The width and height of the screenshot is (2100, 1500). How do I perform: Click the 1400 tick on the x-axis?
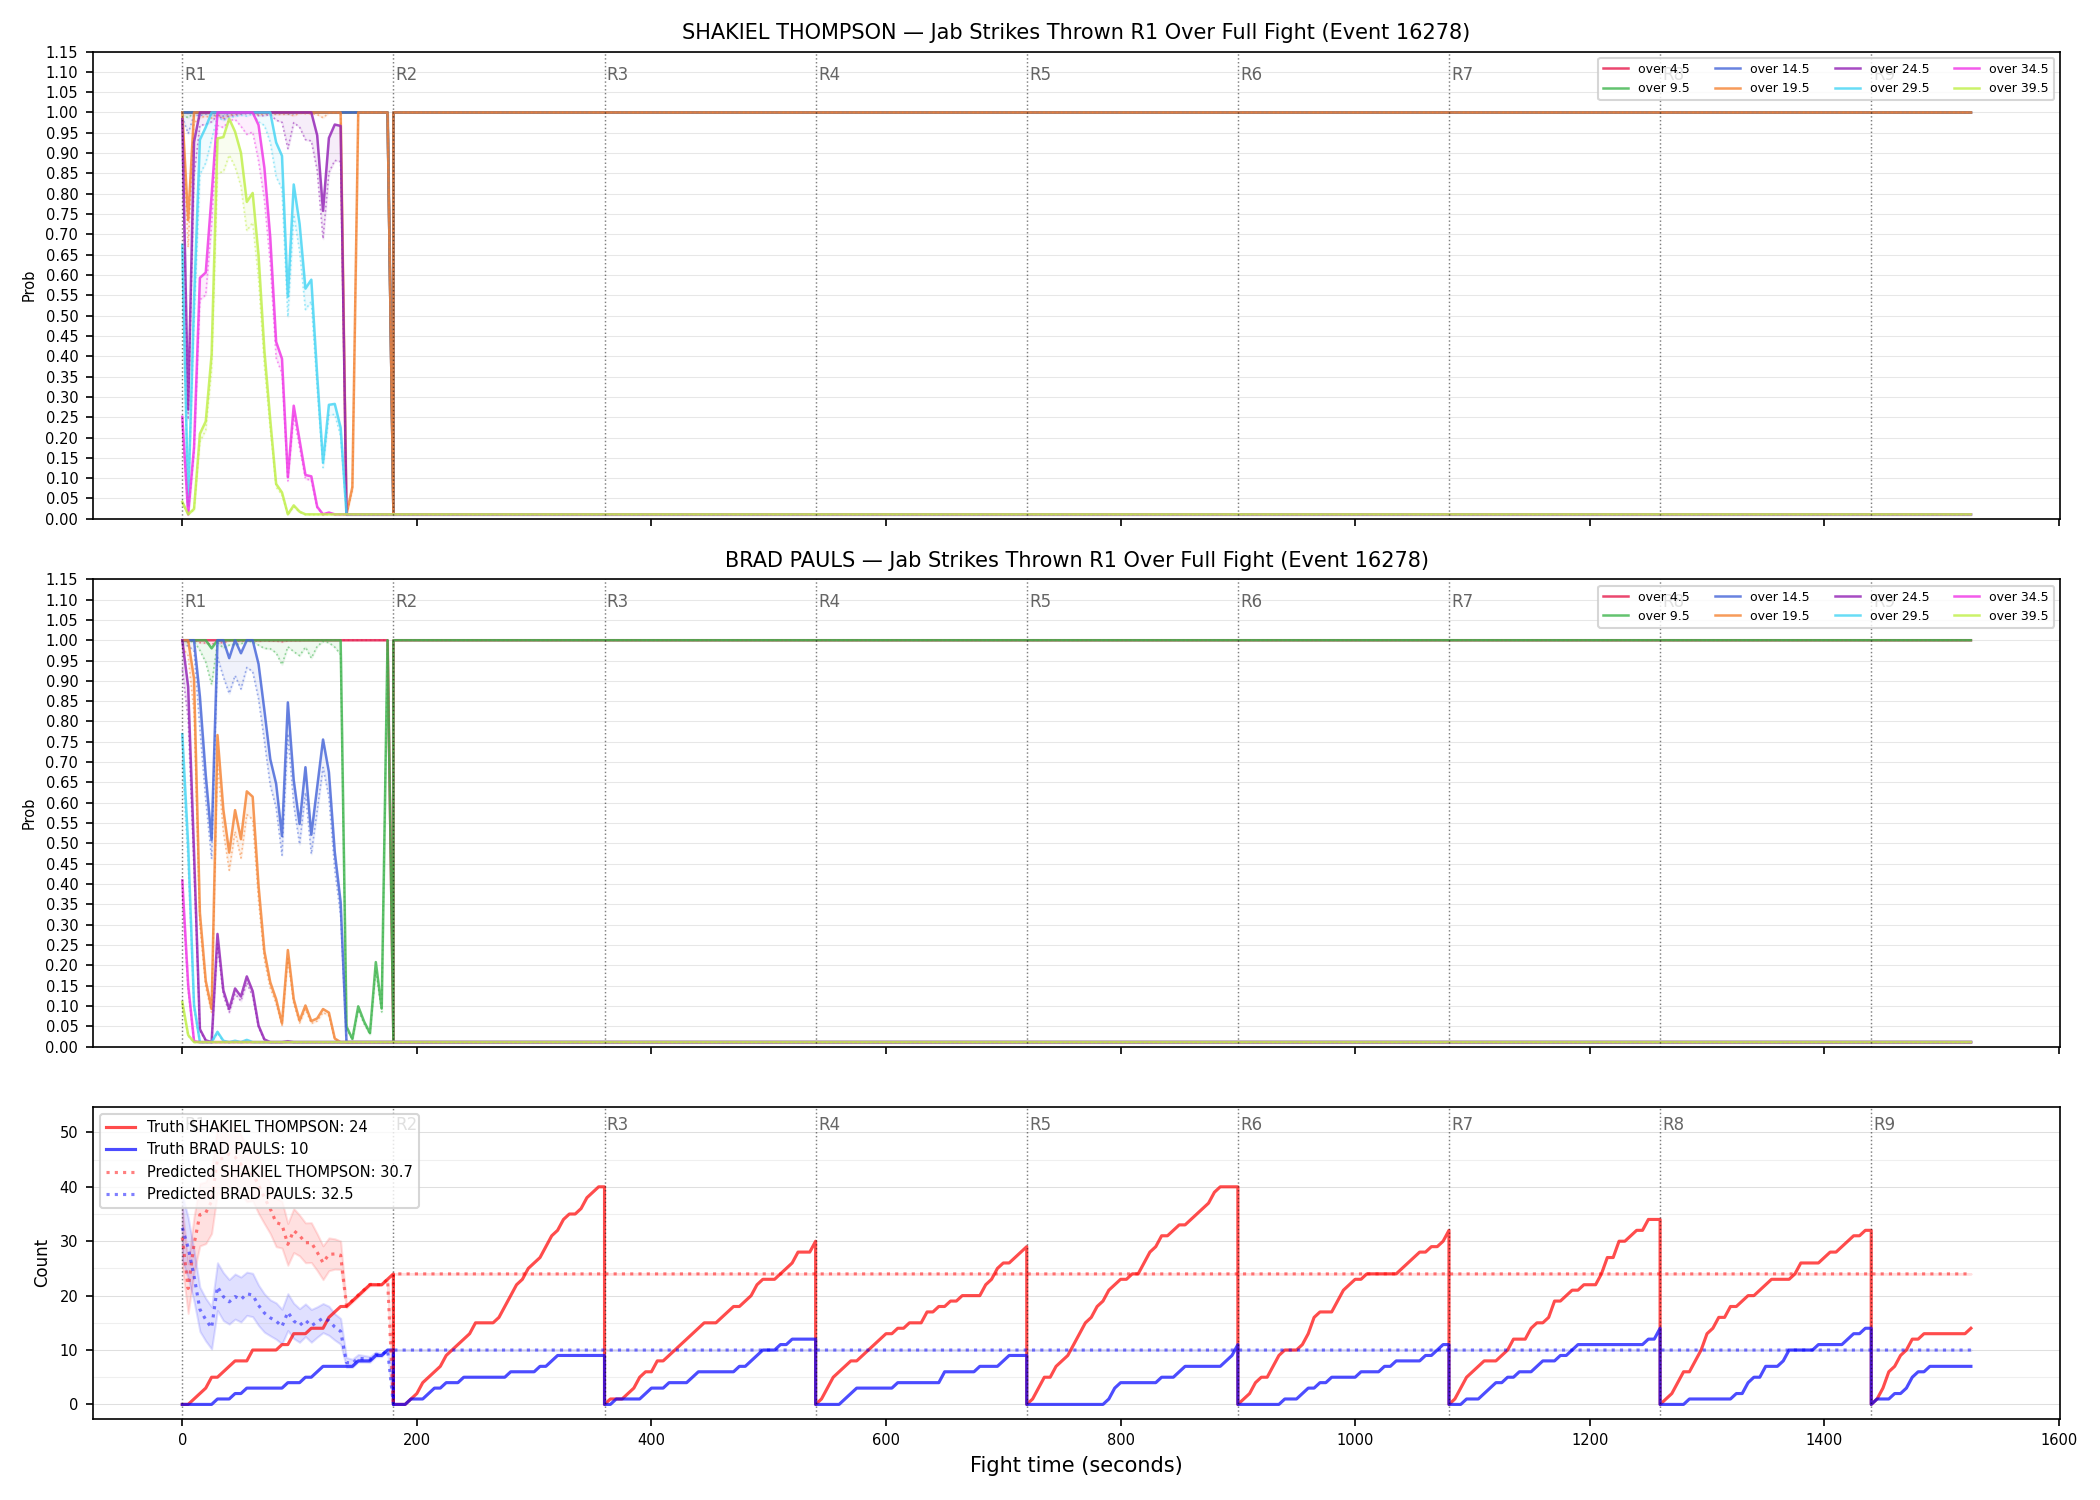pos(1824,1440)
